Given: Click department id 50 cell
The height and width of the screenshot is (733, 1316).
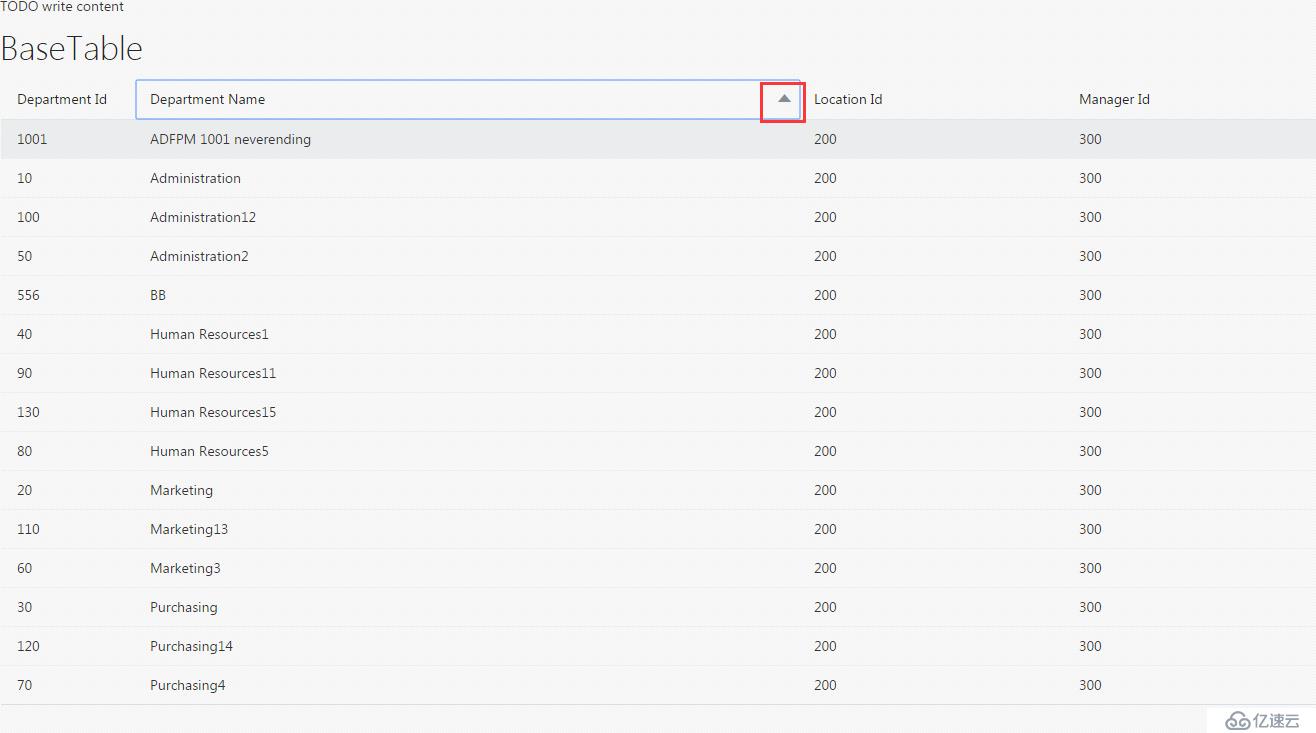Looking at the screenshot, I should [x=24, y=256].
